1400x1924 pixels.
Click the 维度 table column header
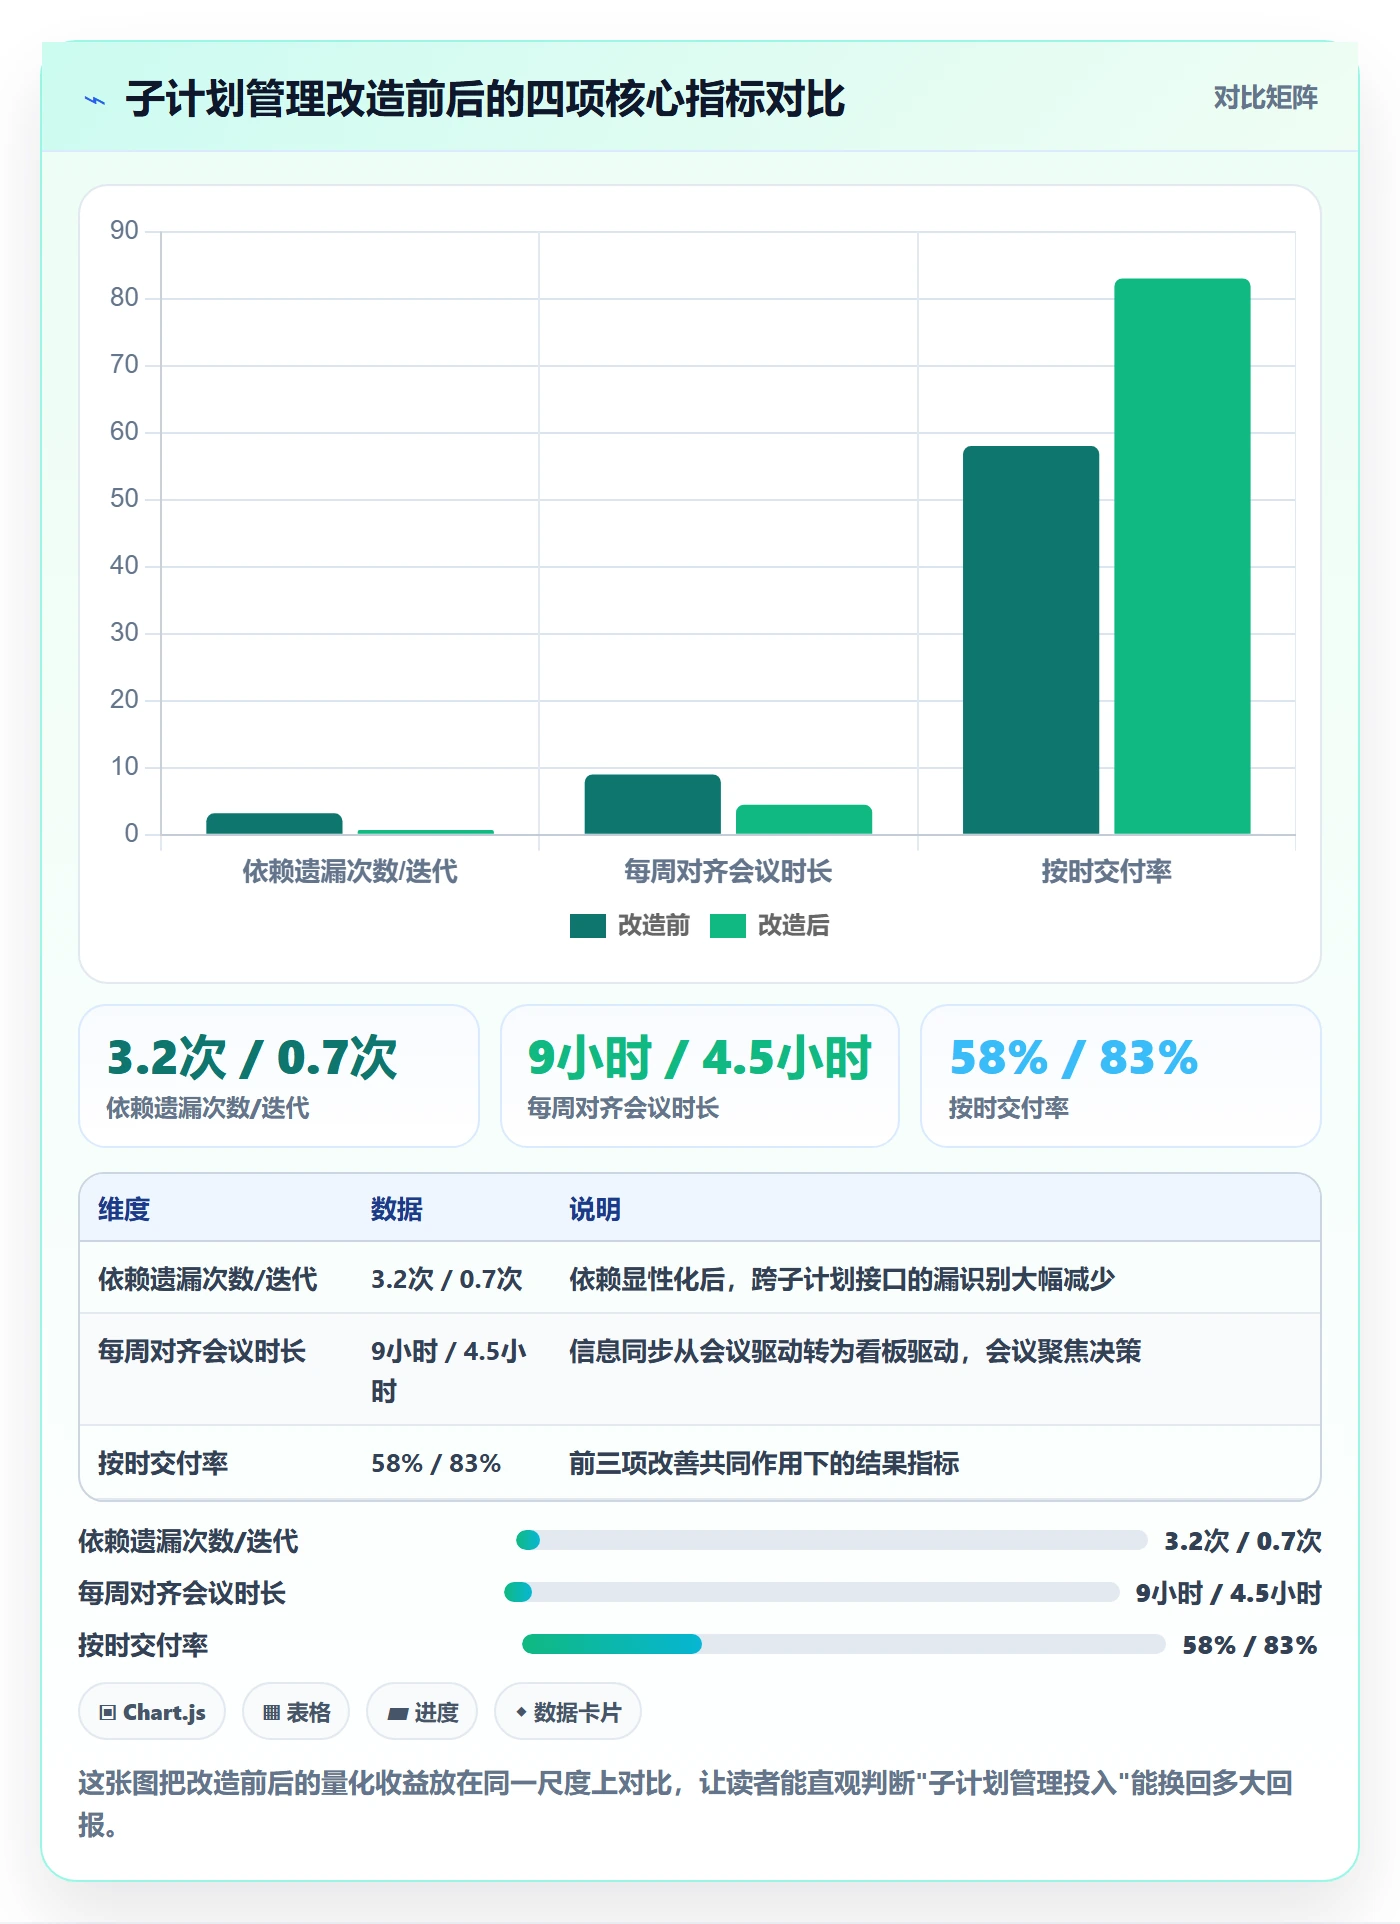click(124, 1209)
